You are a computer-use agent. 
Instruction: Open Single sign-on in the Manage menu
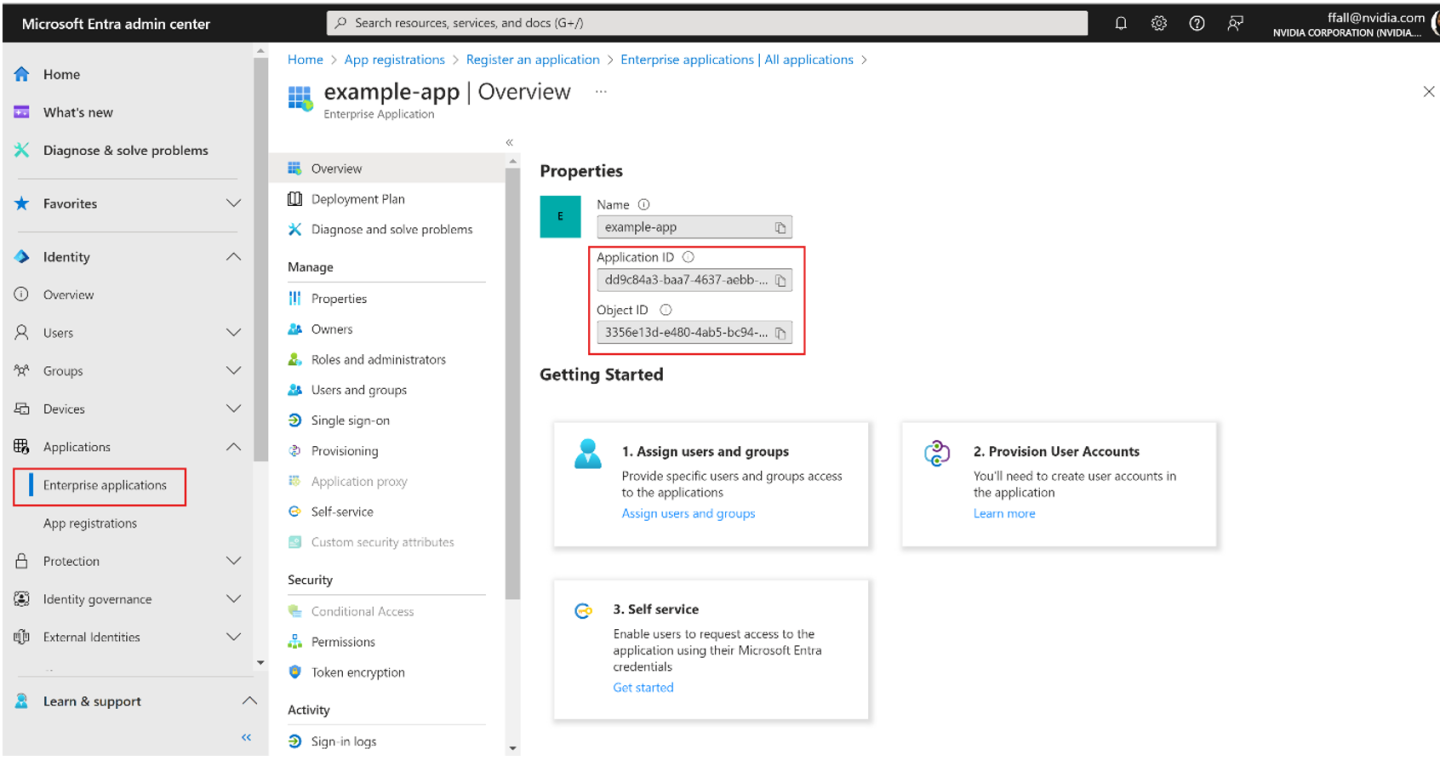[350, 421]
